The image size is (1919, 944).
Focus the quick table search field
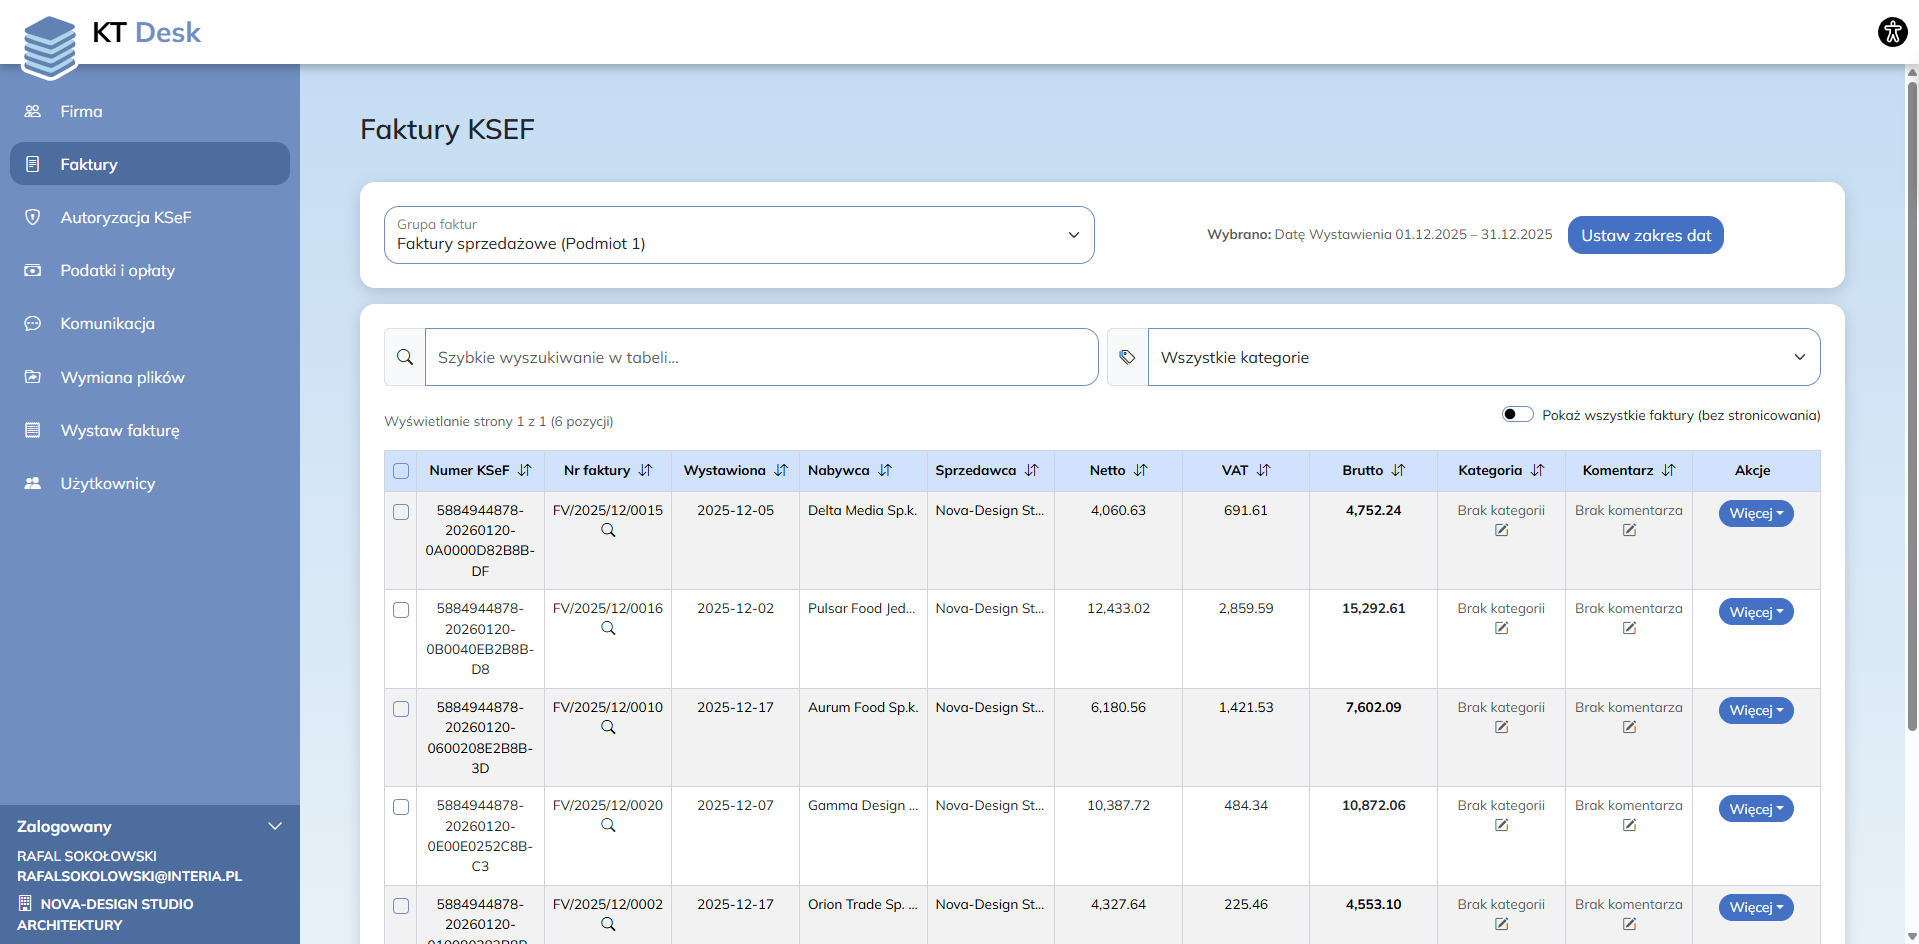click(x=761, y=358)
